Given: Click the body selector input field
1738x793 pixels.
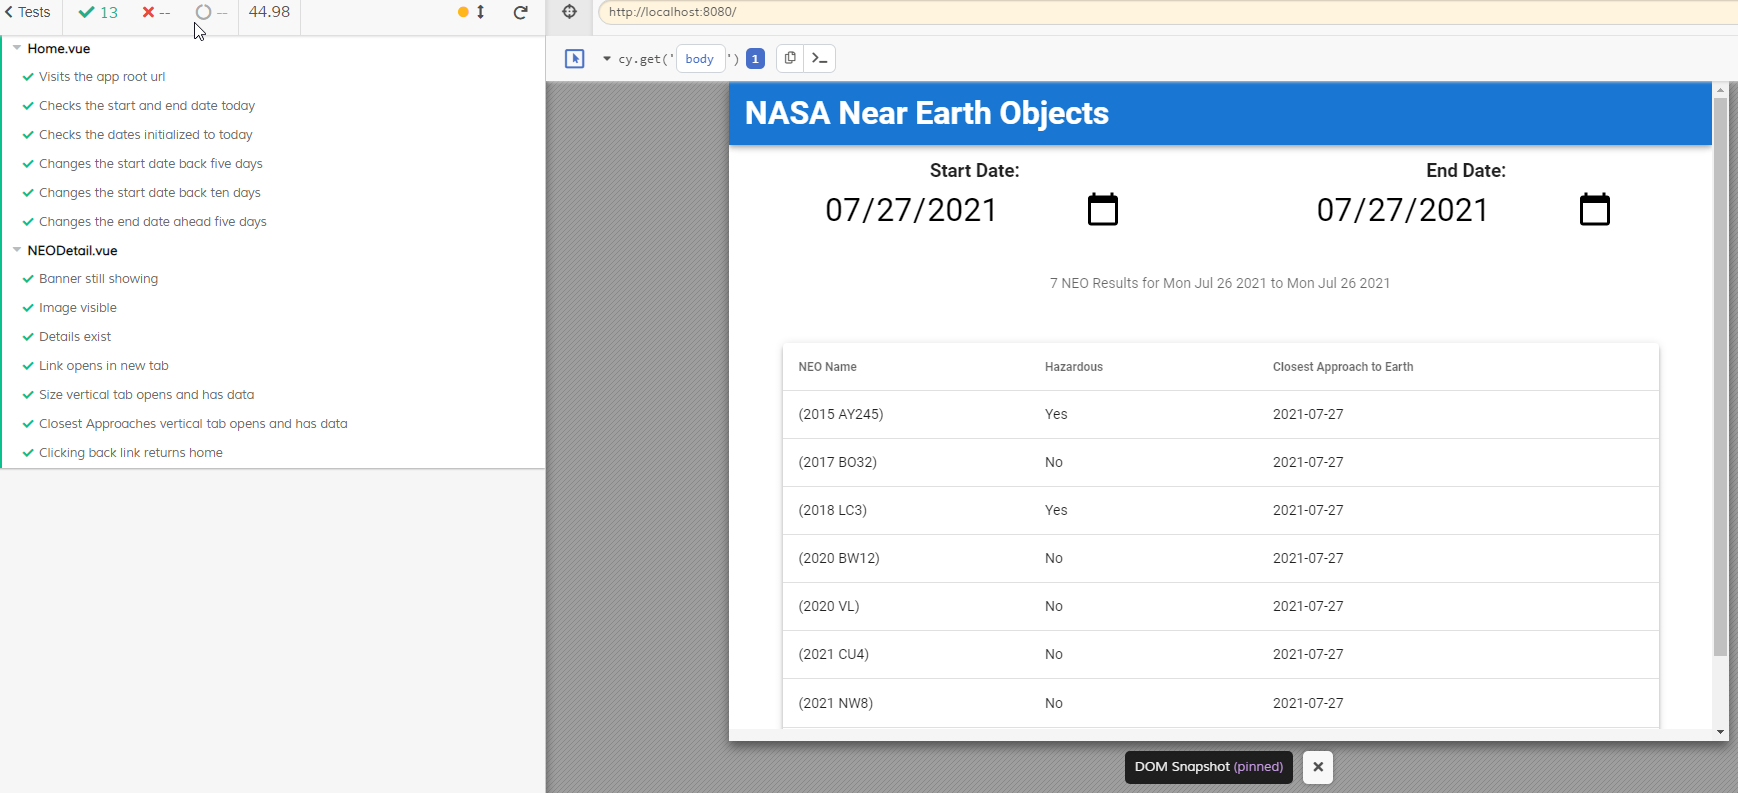Looking at the screenshot, I should [x=700, y=59].
